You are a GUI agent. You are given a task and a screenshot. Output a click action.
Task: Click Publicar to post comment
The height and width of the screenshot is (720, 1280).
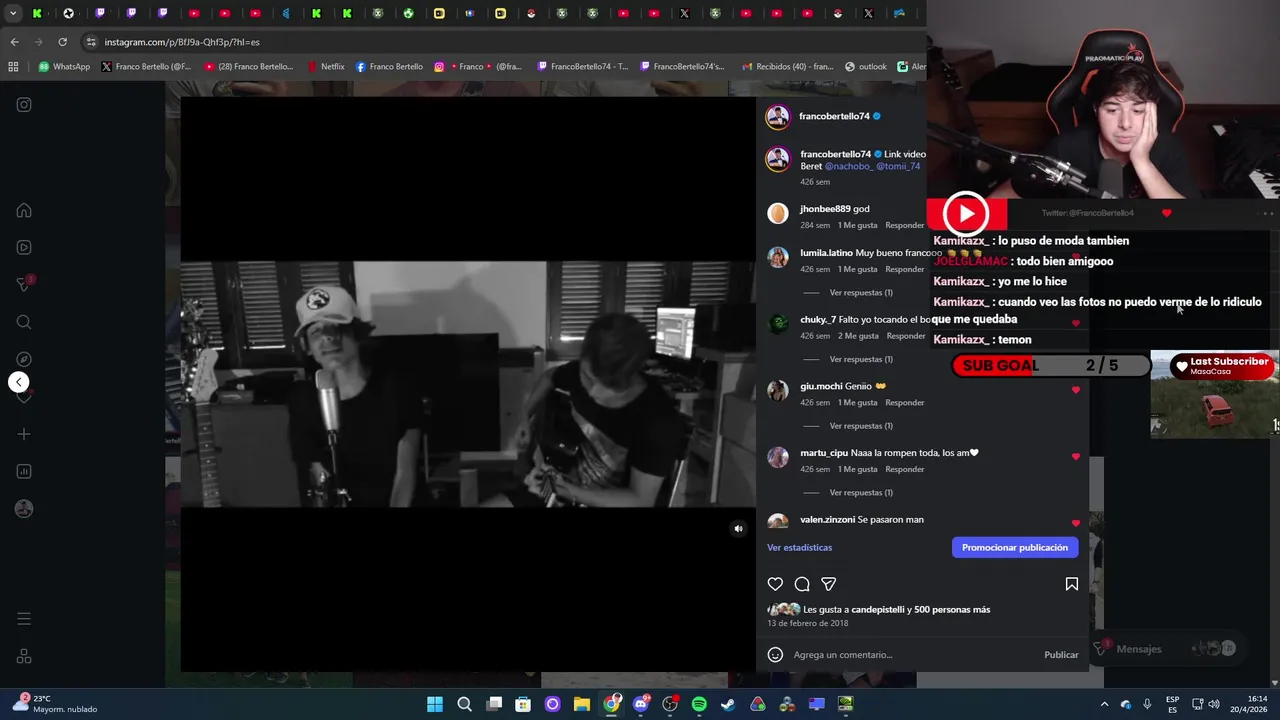pos(1061,655)
